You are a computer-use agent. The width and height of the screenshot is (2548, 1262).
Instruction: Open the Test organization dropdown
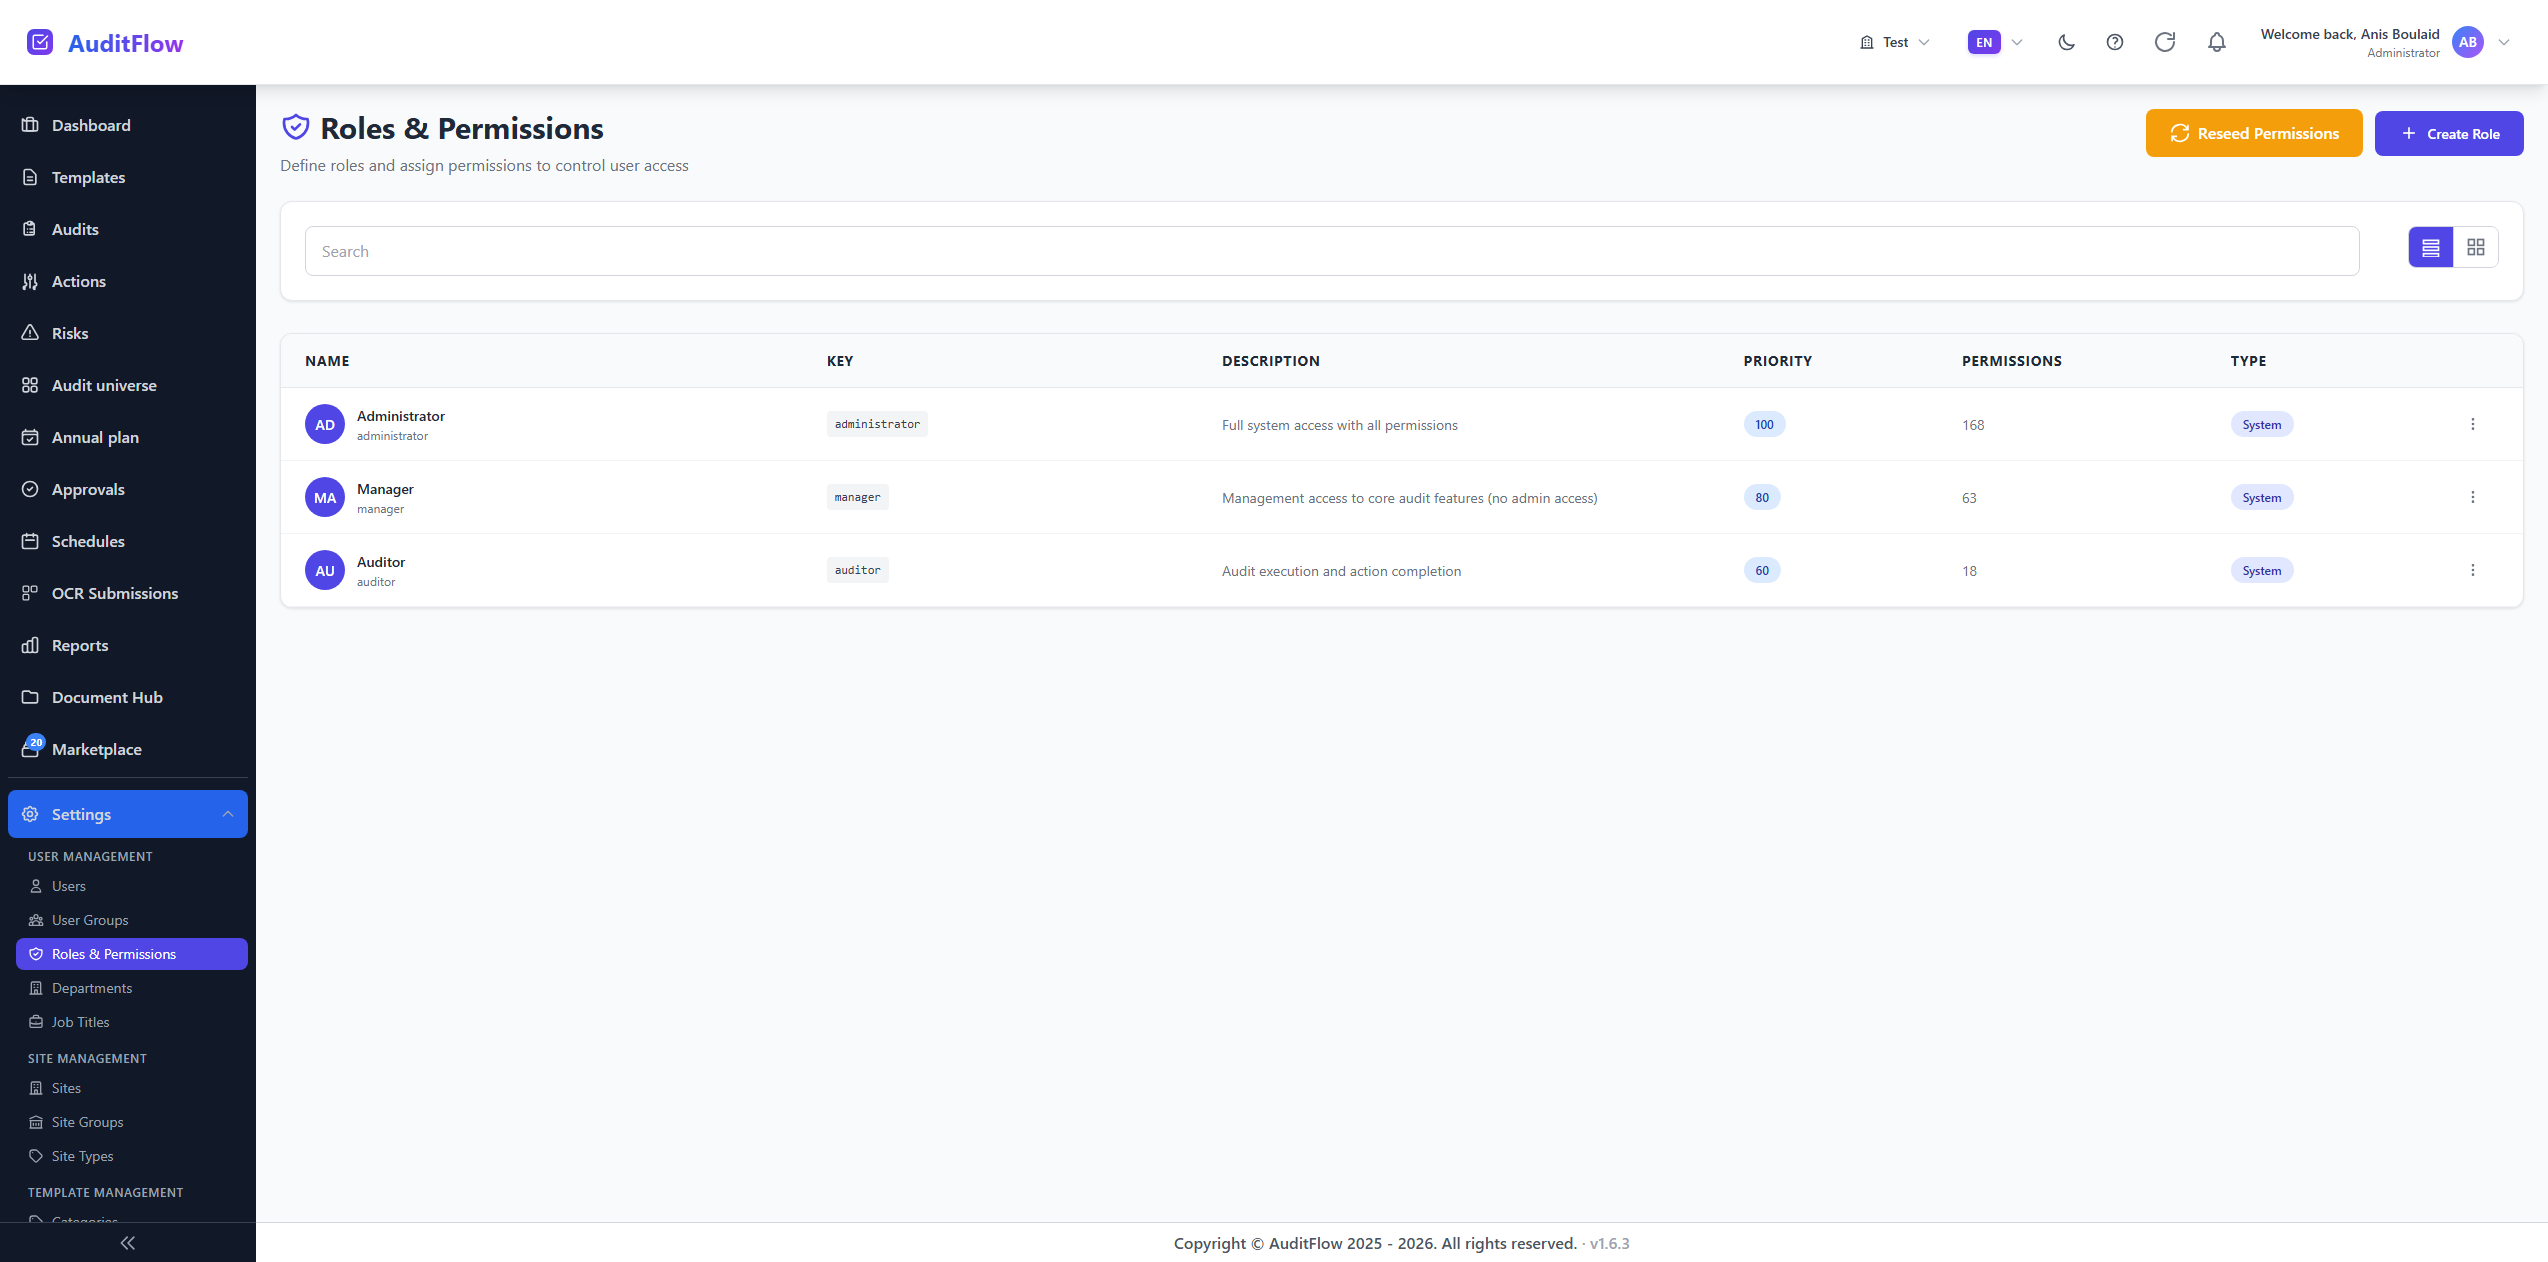click(1894, 42)
